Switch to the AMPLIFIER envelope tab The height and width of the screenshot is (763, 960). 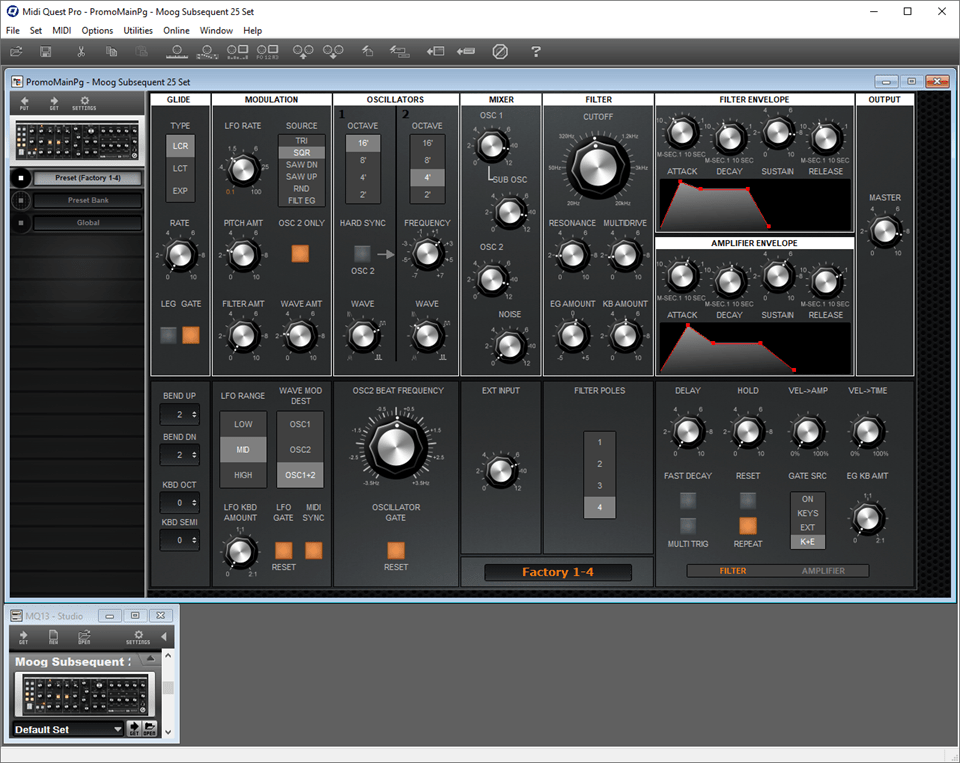tap(823, 571)
